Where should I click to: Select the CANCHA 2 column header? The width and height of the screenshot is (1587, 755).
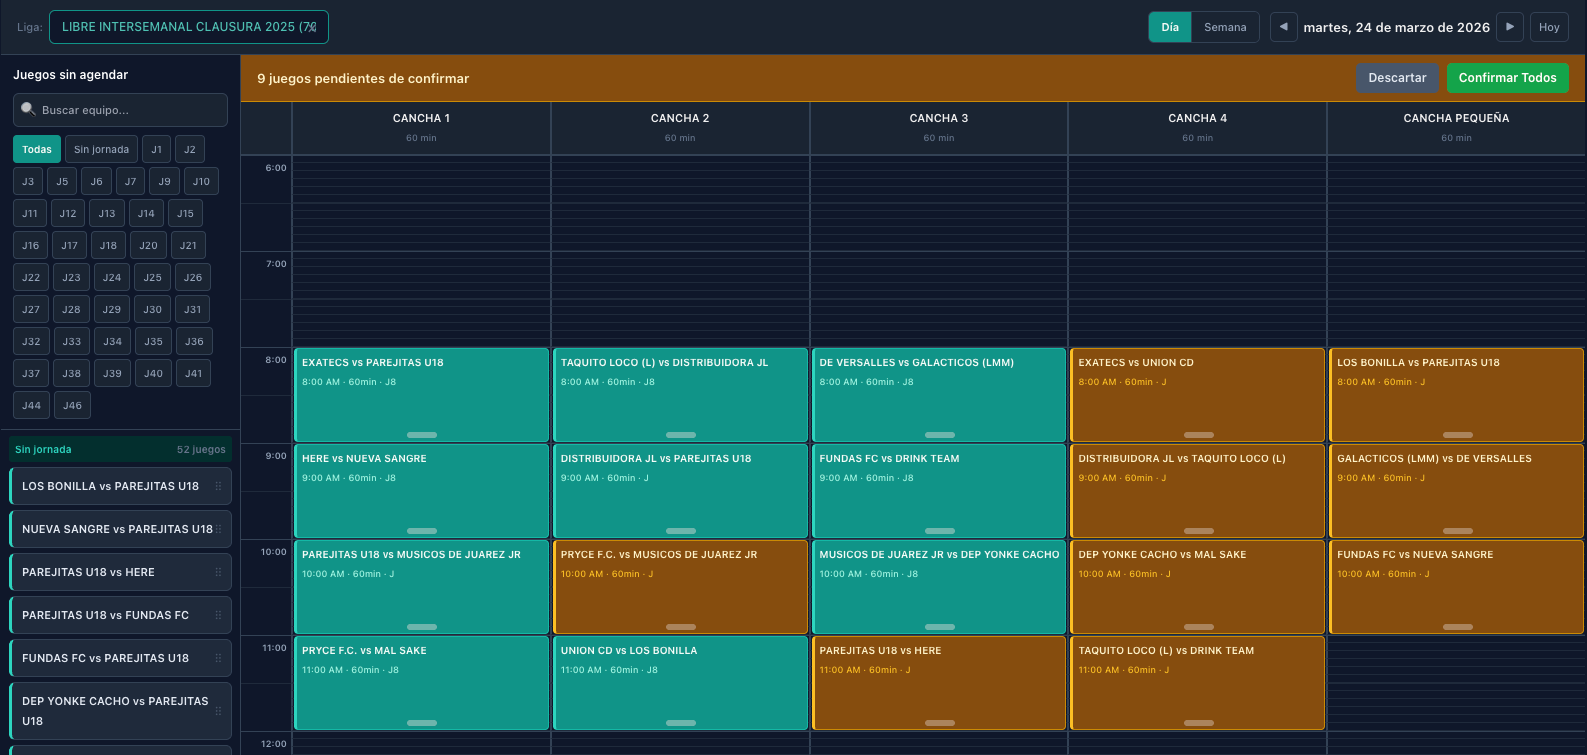pyautogui.click(x=680, y=127)
